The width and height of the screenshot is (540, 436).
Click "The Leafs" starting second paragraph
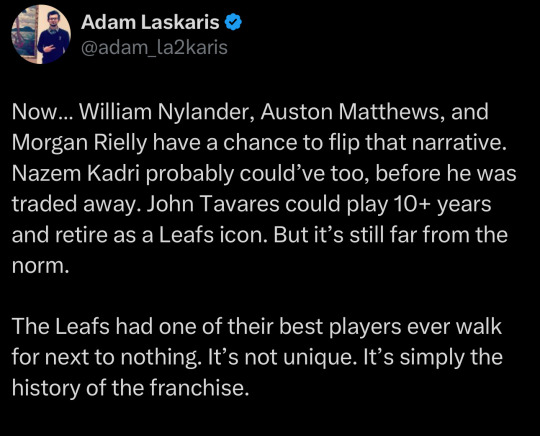(x=61, y=326)
